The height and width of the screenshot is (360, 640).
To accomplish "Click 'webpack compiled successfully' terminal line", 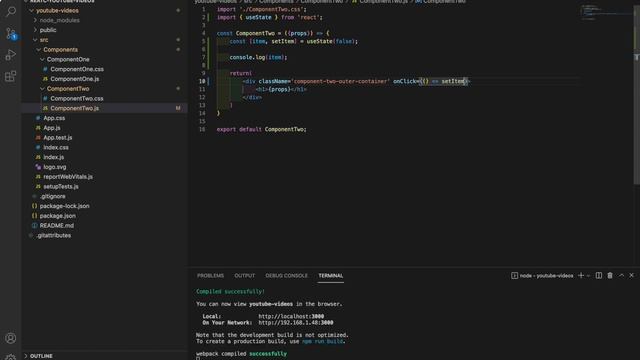I will coord(241,354).
